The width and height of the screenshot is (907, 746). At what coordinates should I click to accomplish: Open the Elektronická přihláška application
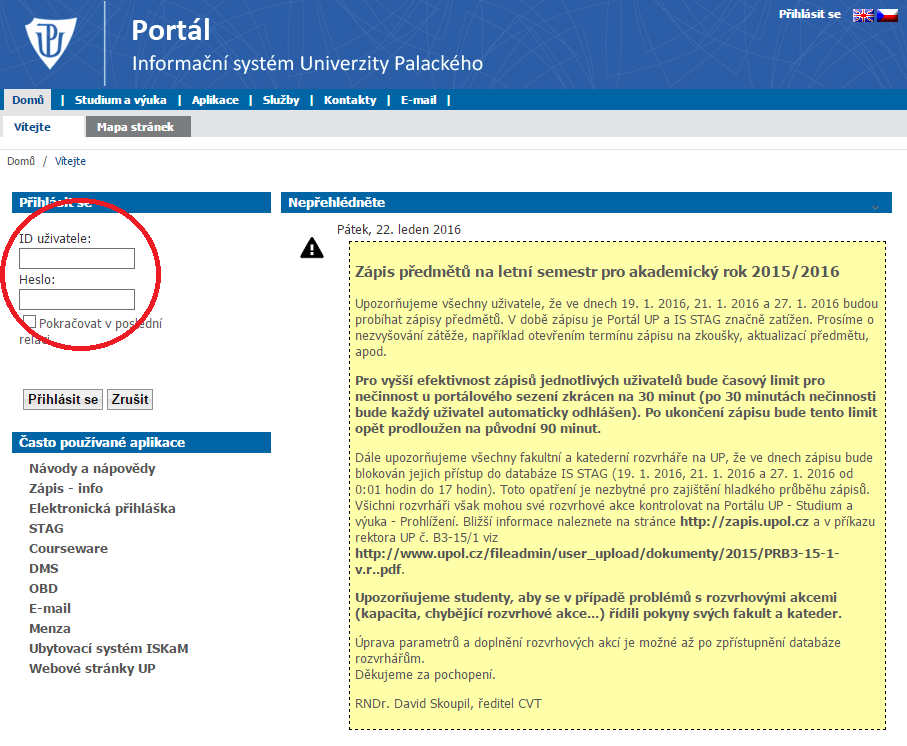[x=102, y=508]
